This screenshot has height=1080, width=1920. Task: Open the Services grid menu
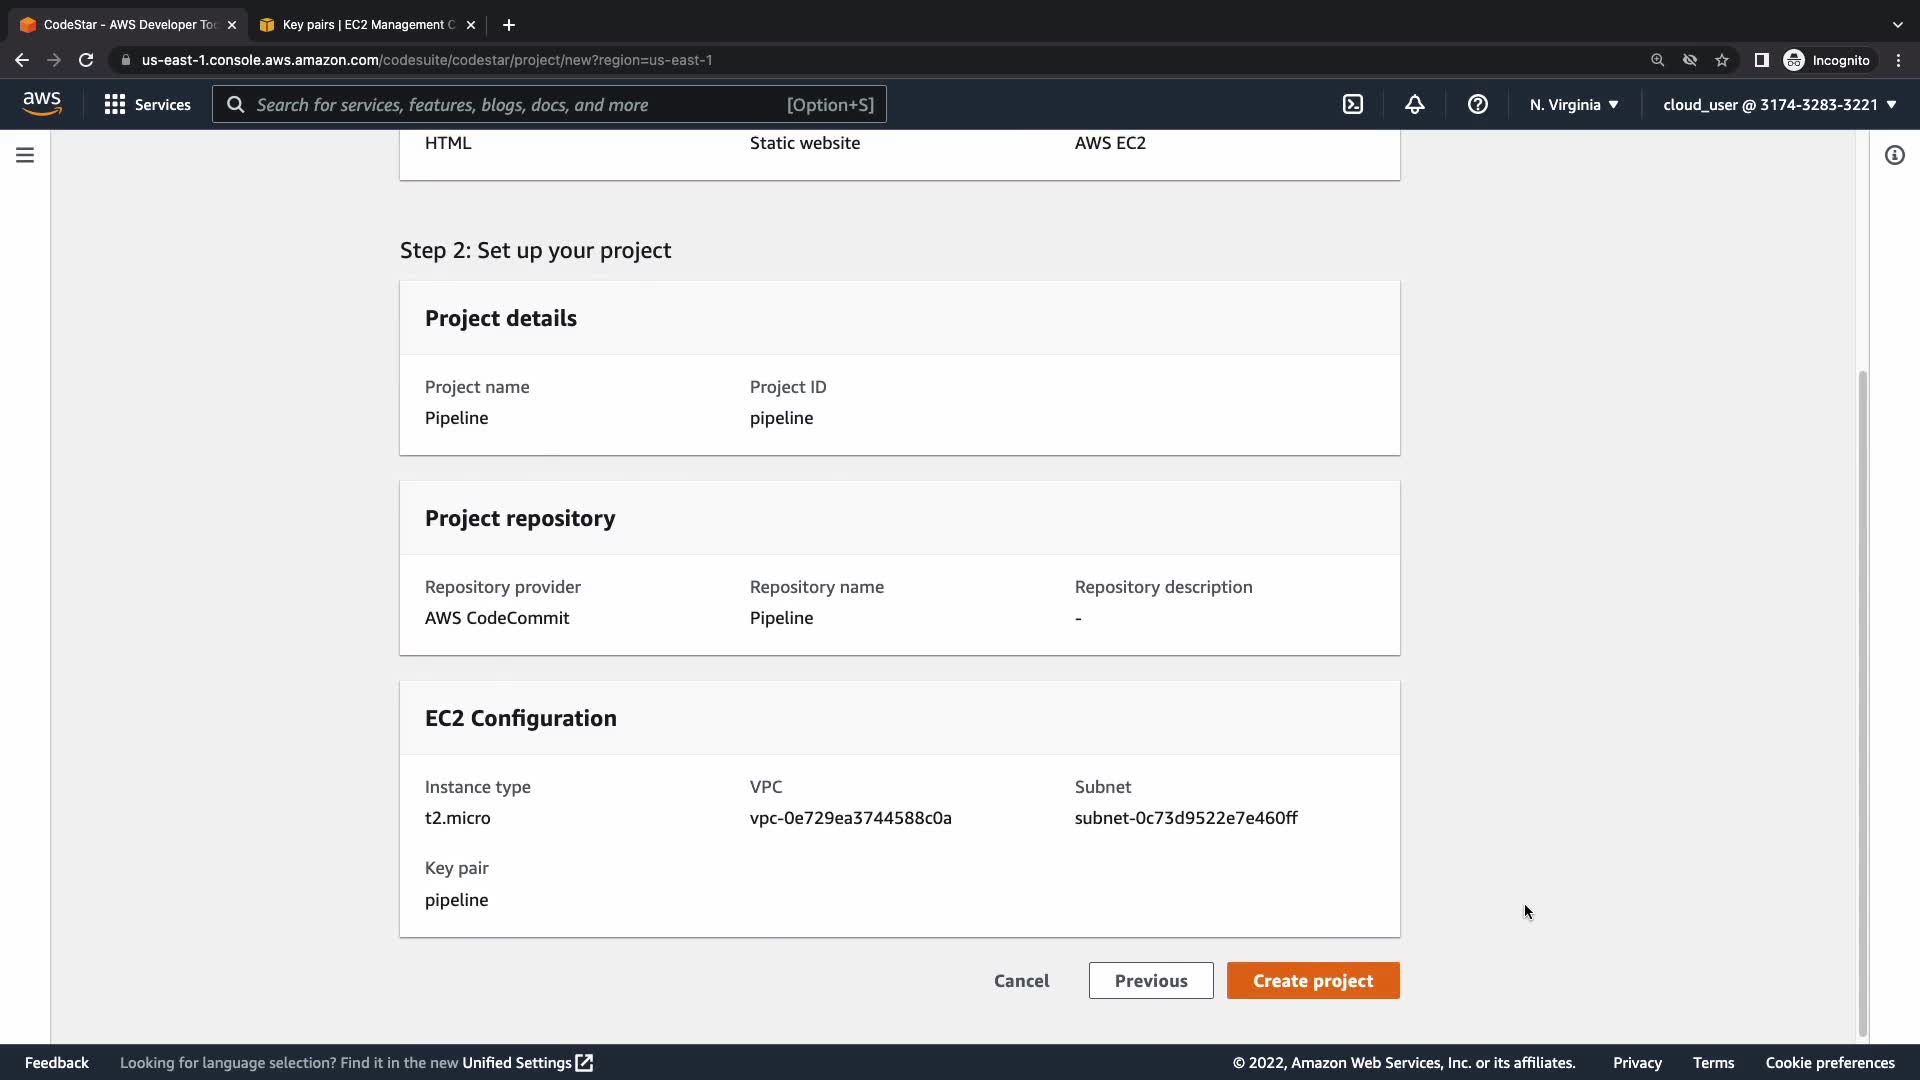147,104
